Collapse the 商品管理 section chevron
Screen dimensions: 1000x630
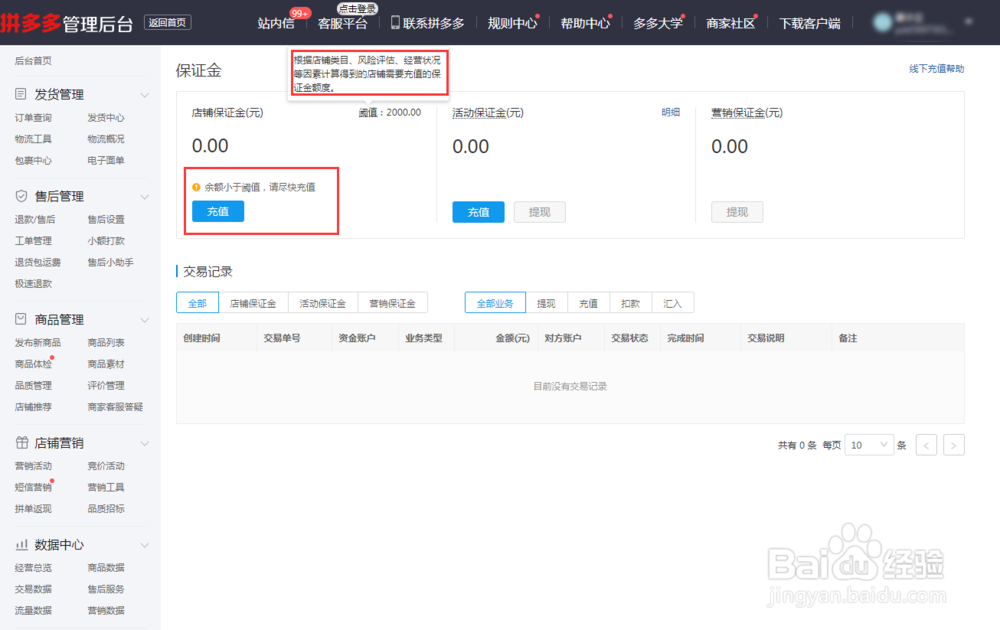pos(145,320)
